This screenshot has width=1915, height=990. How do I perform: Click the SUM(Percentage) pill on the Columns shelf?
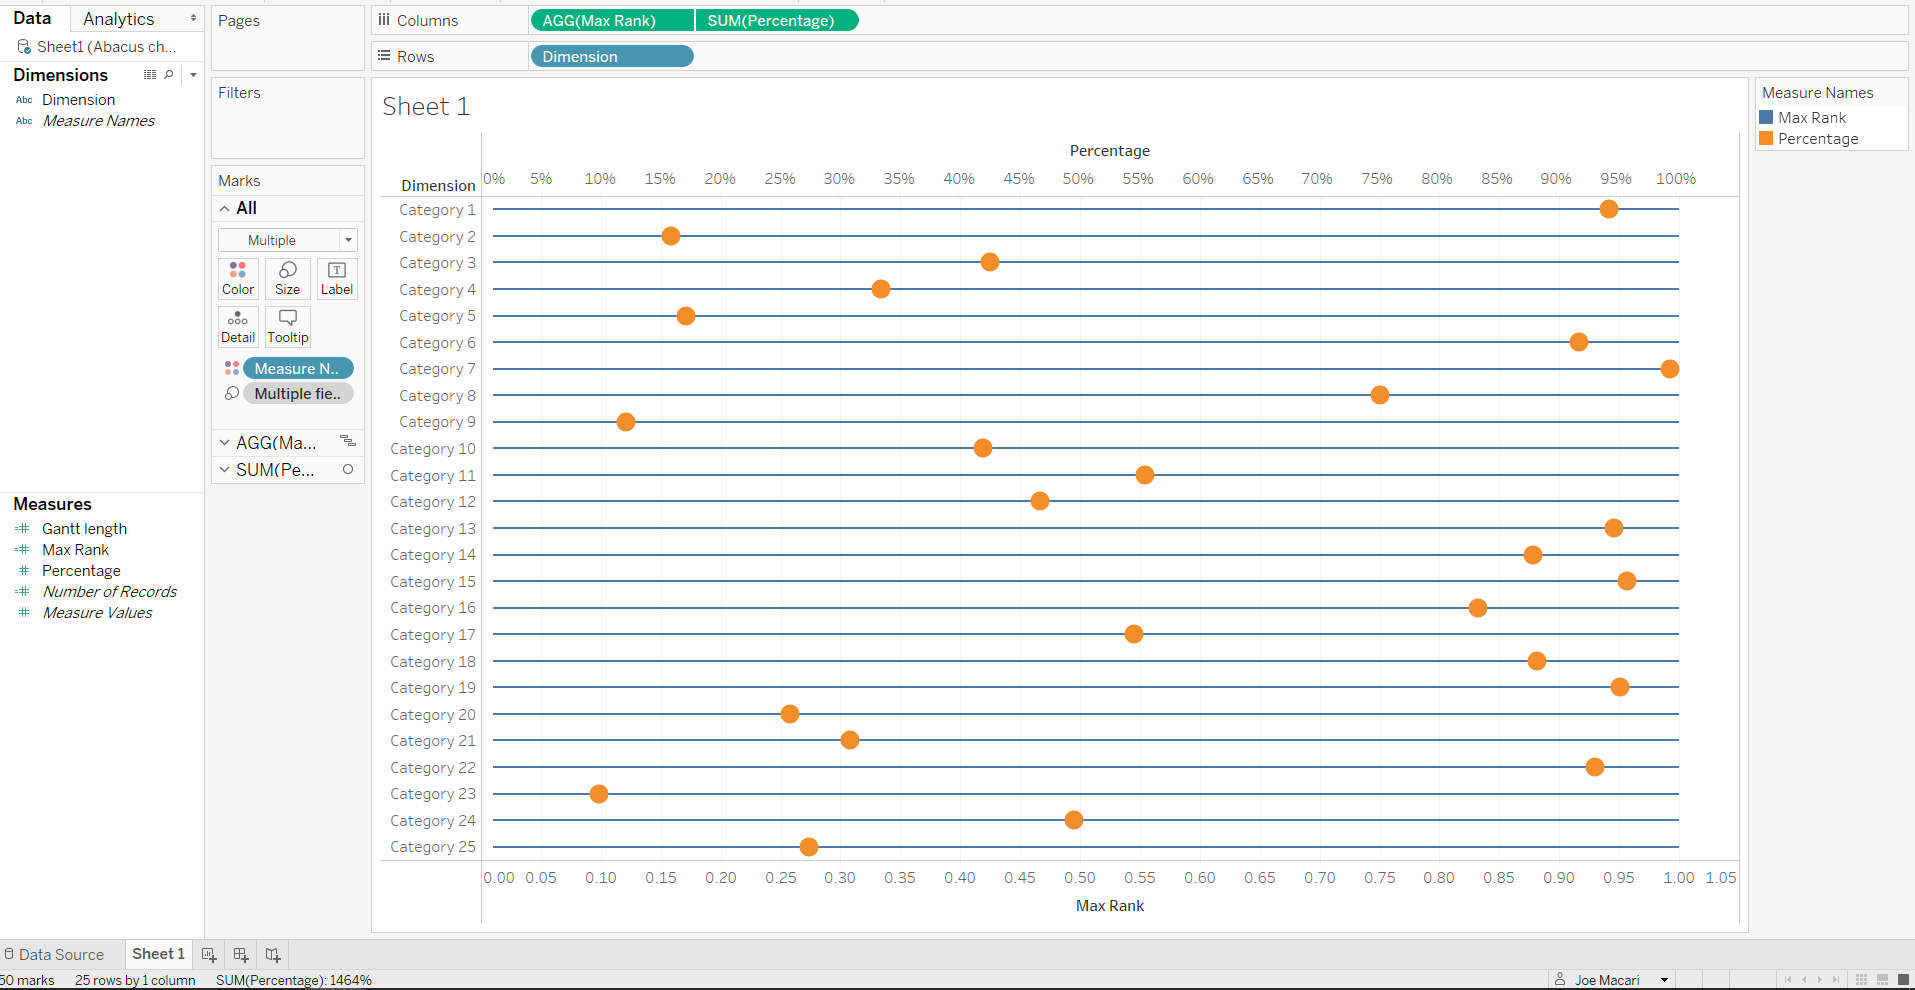click(777, 20)
